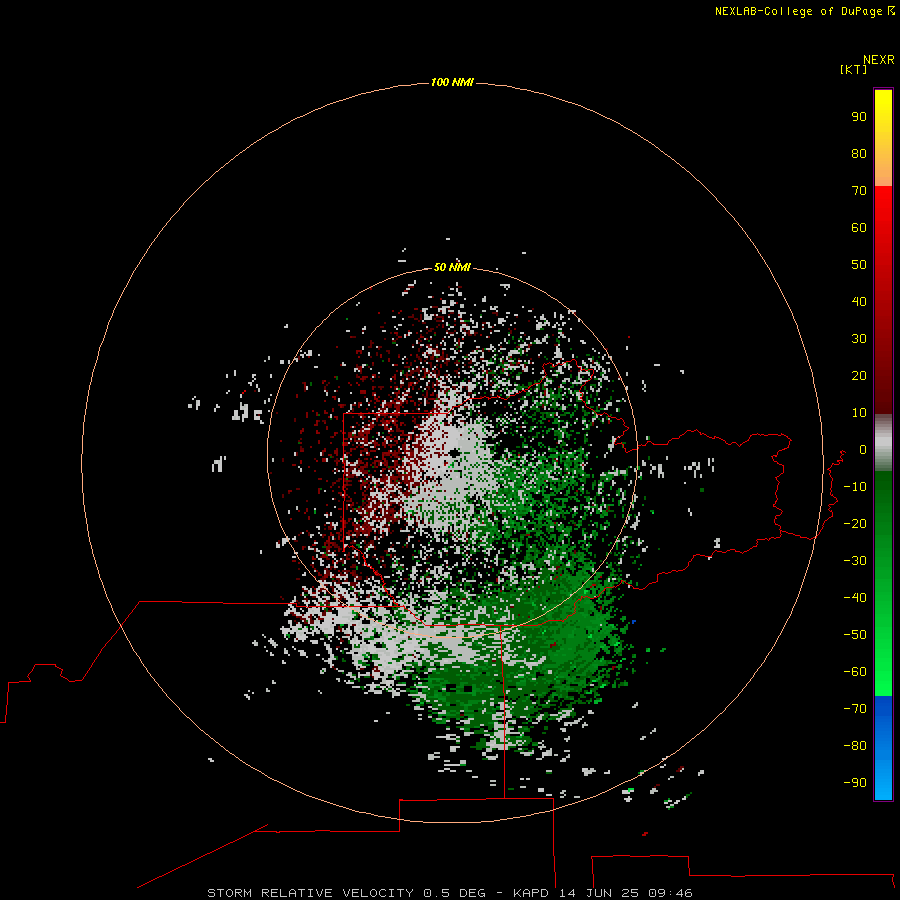
Task: Click the green segment of the color bar
Action: (x=883, y=584)
